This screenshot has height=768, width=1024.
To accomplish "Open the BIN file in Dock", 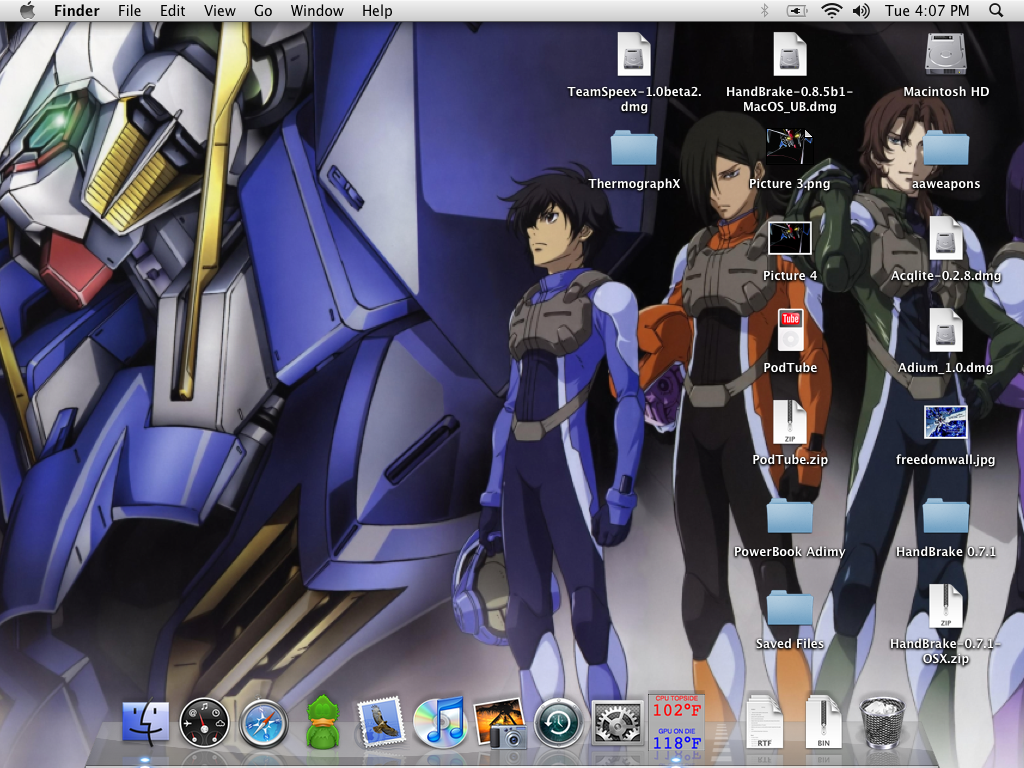I will [x=824, y=722].
